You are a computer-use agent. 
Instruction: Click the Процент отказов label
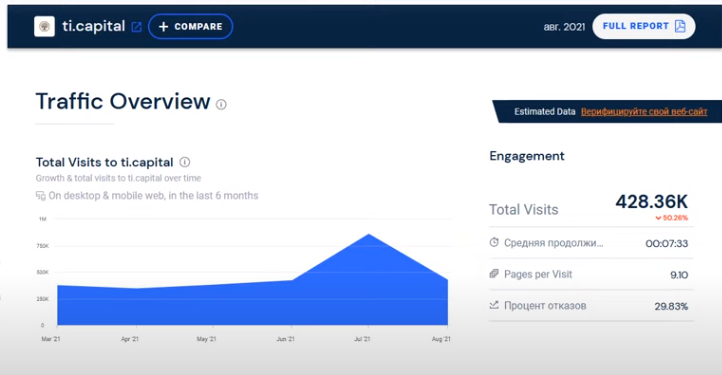[x=545, y=306]
